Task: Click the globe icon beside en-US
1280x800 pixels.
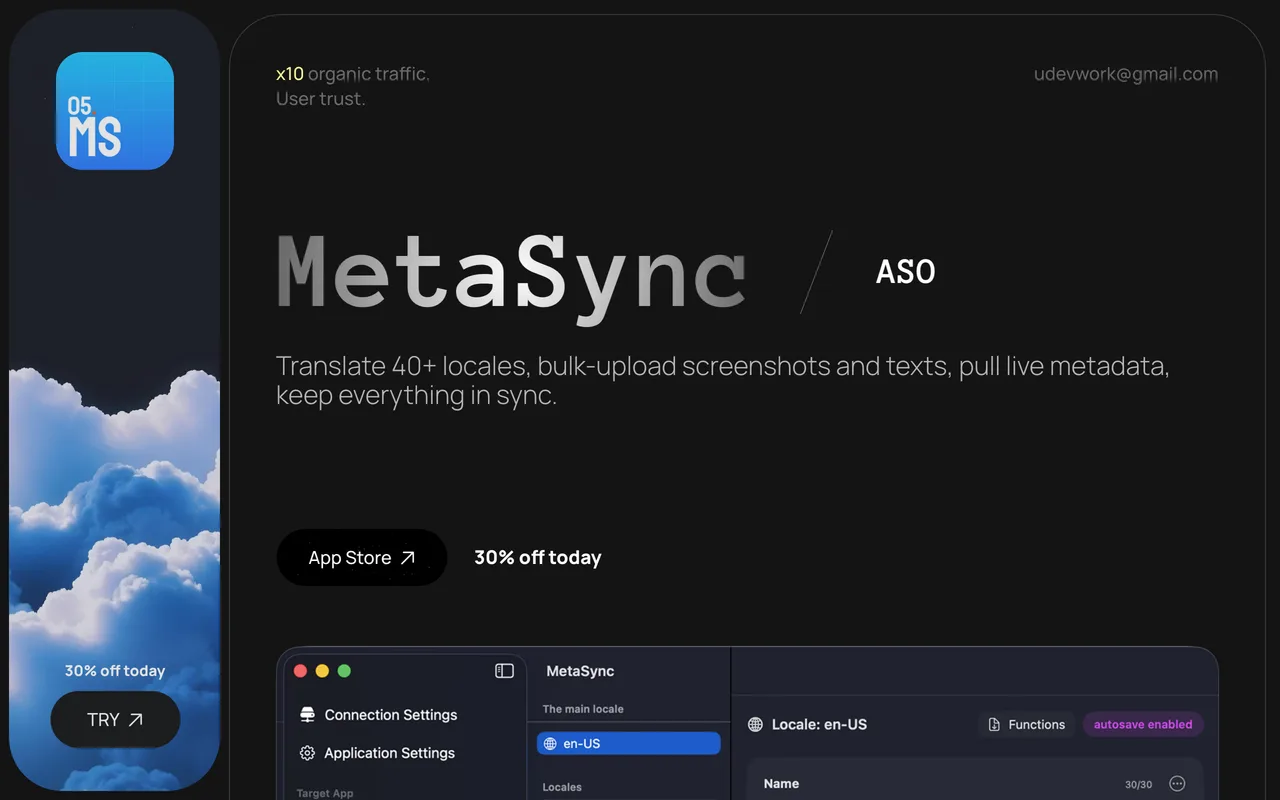Action: tap(550, 744)
